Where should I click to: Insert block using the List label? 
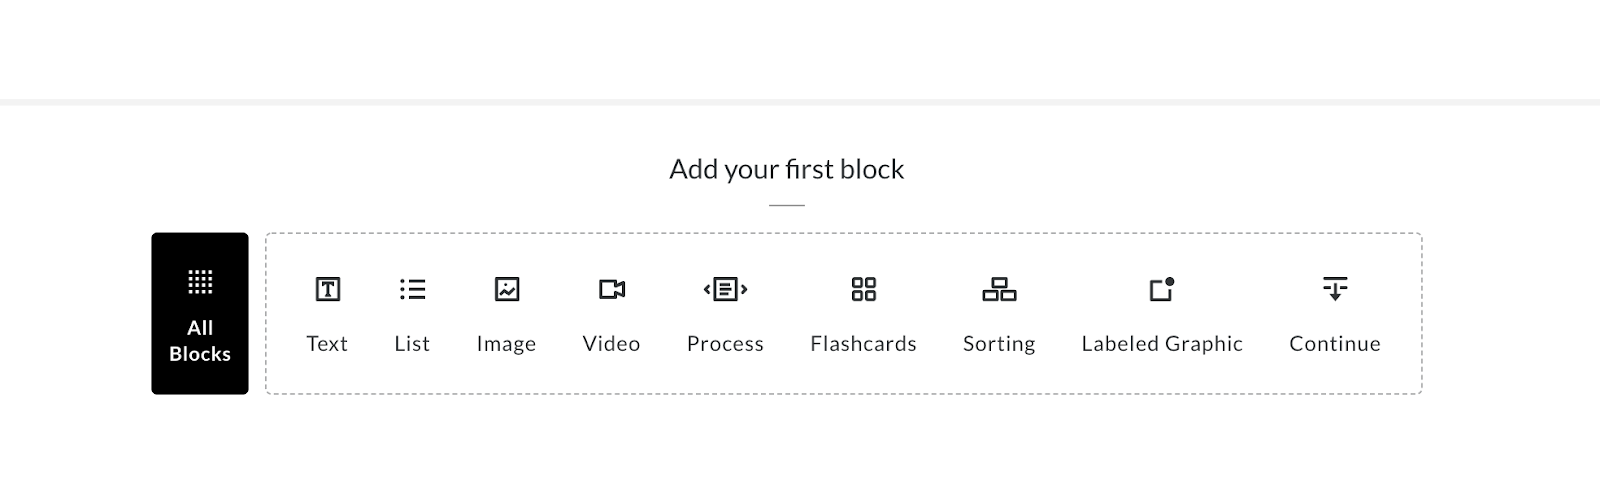click(x=412, y=344)
